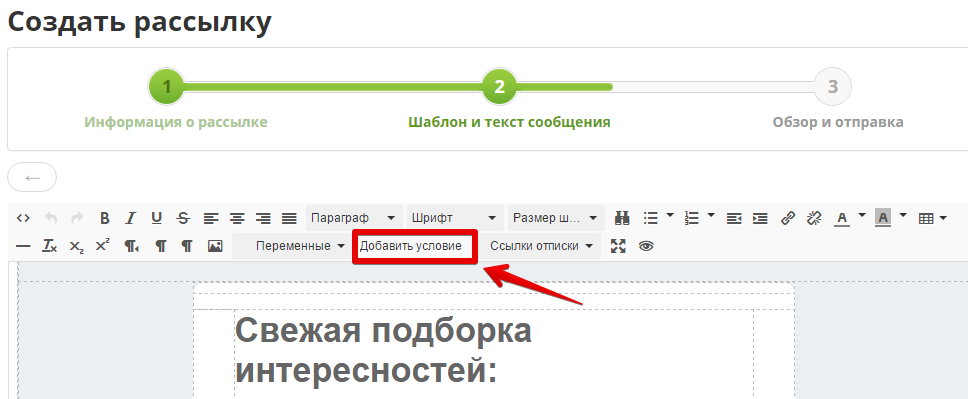Click the remove link icon
968x399 pixels.
pyautogui.click(x=814, y=218)
